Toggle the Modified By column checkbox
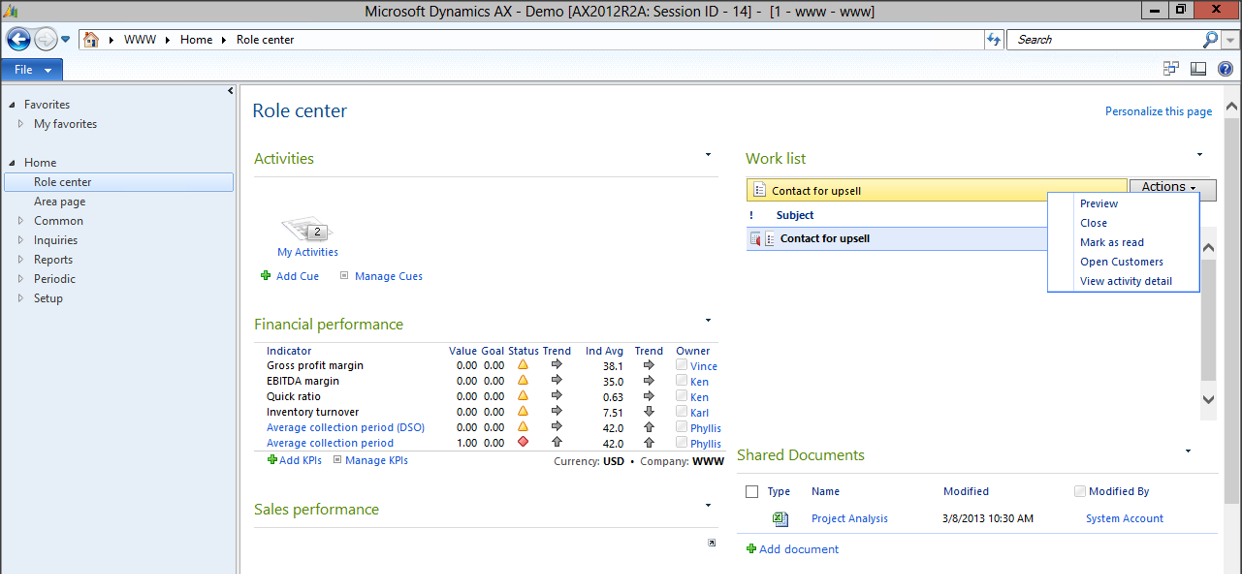Viewport: 1242px width, 574px height. 1079,492
